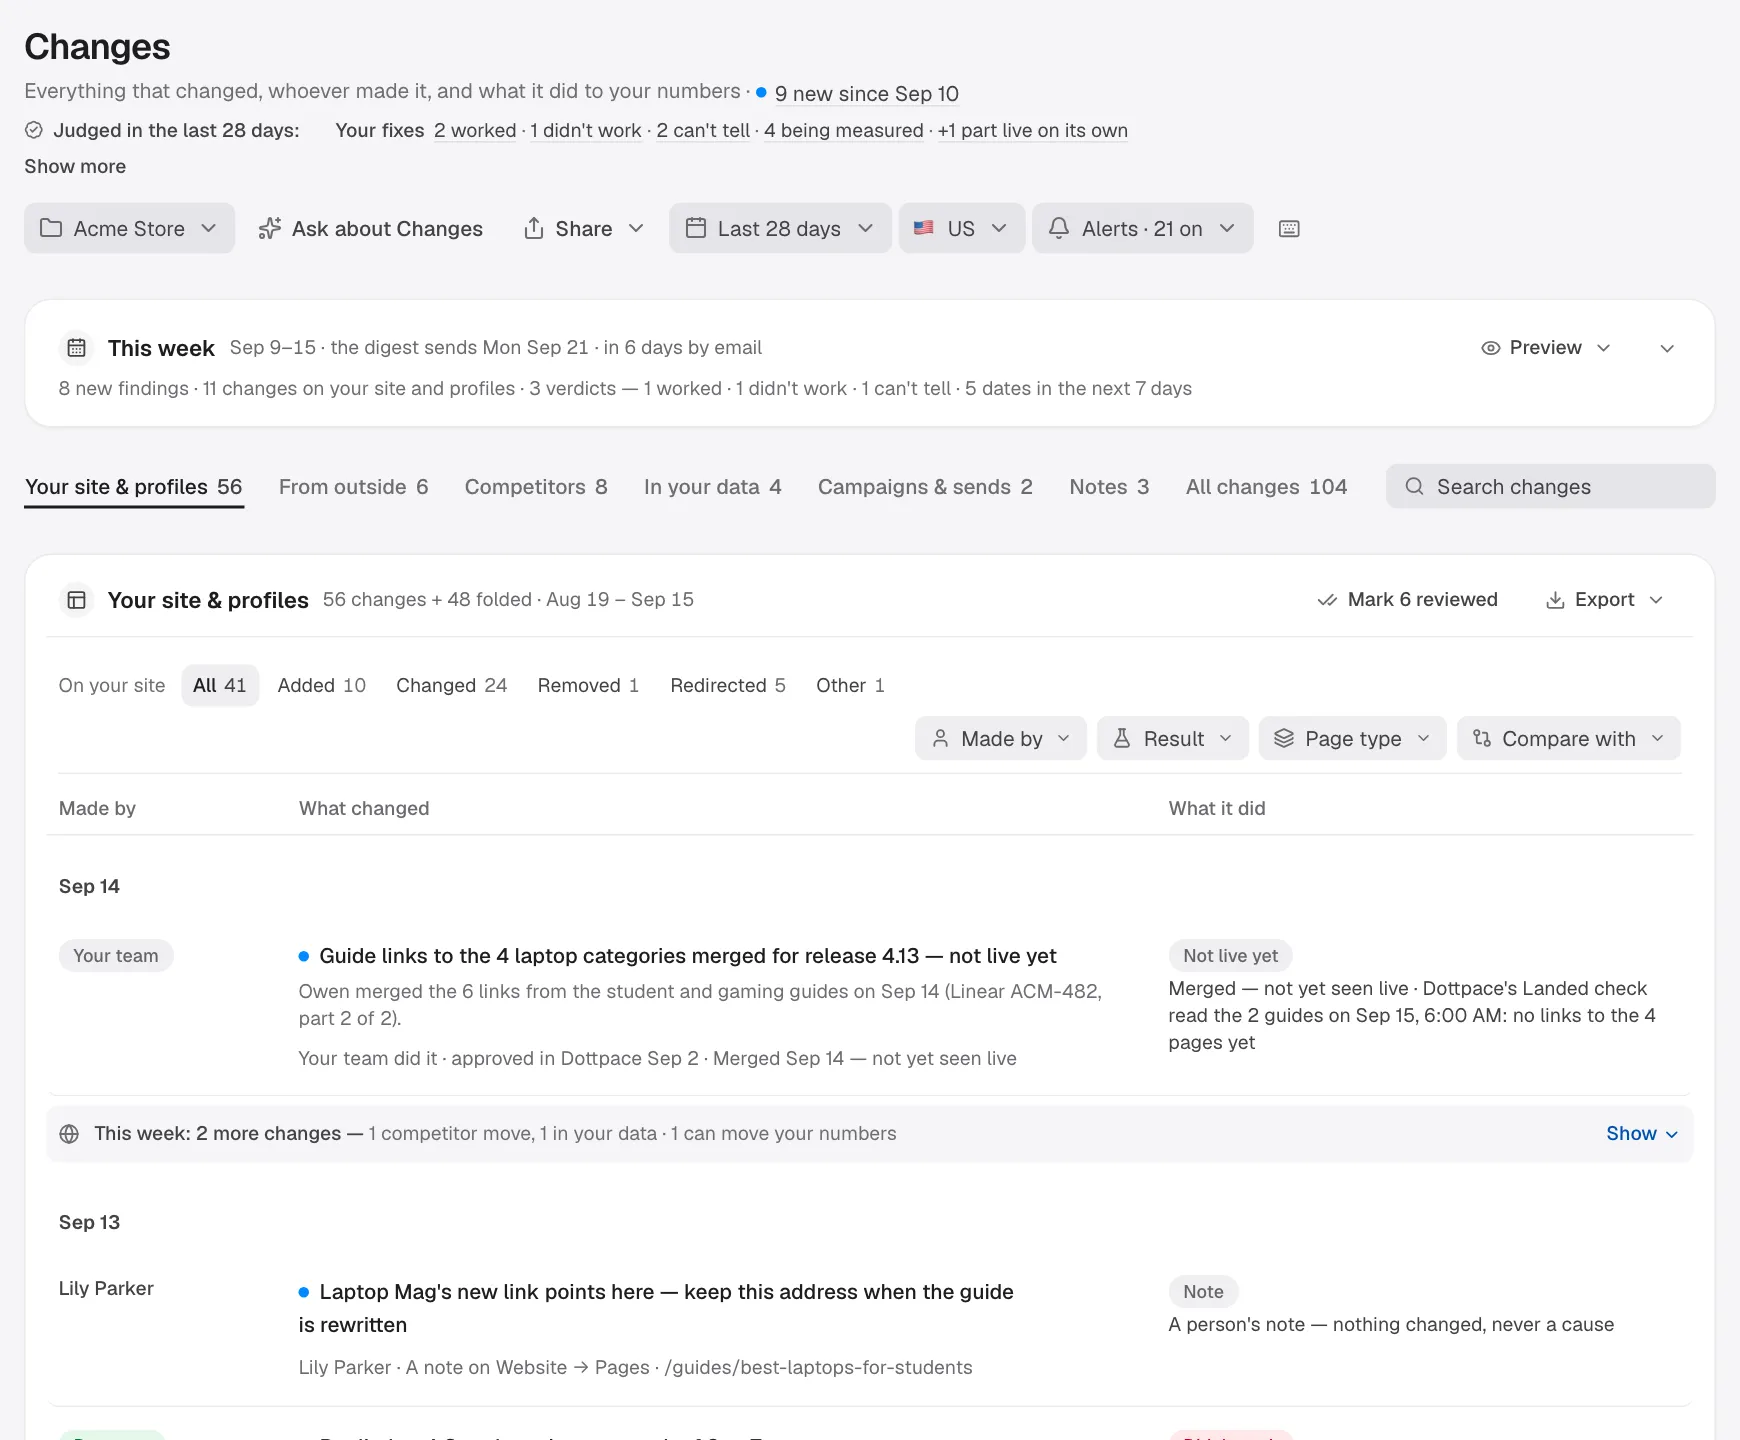Click the check-circle icon beside Judged in the last 28 days
The height and width of the screenshot is (1440, 1740).
(x=34, y=130)
